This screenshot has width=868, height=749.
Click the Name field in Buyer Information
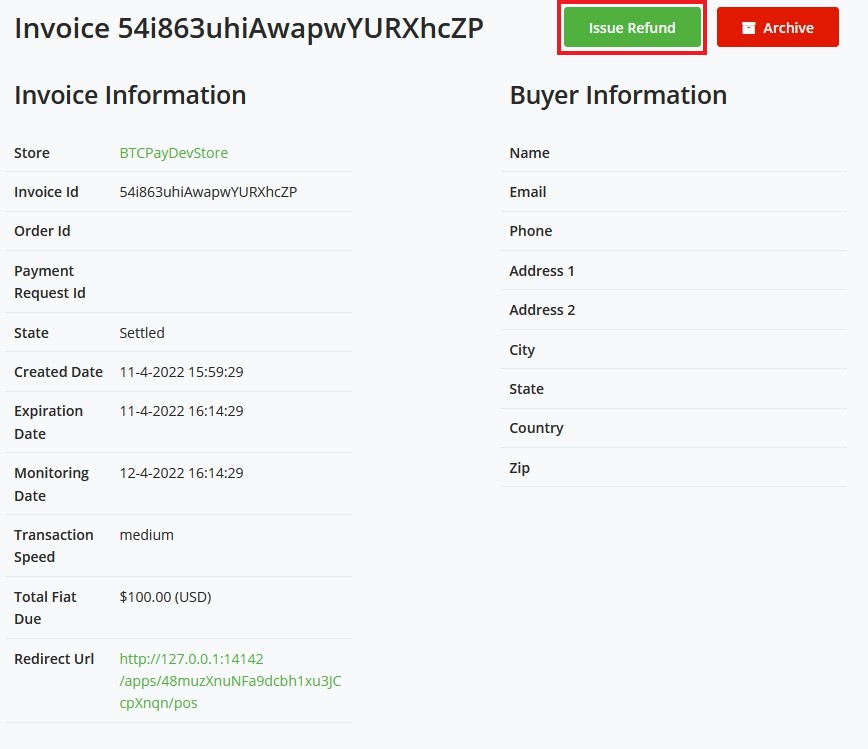pyautogui.click(x=529, y=153)
